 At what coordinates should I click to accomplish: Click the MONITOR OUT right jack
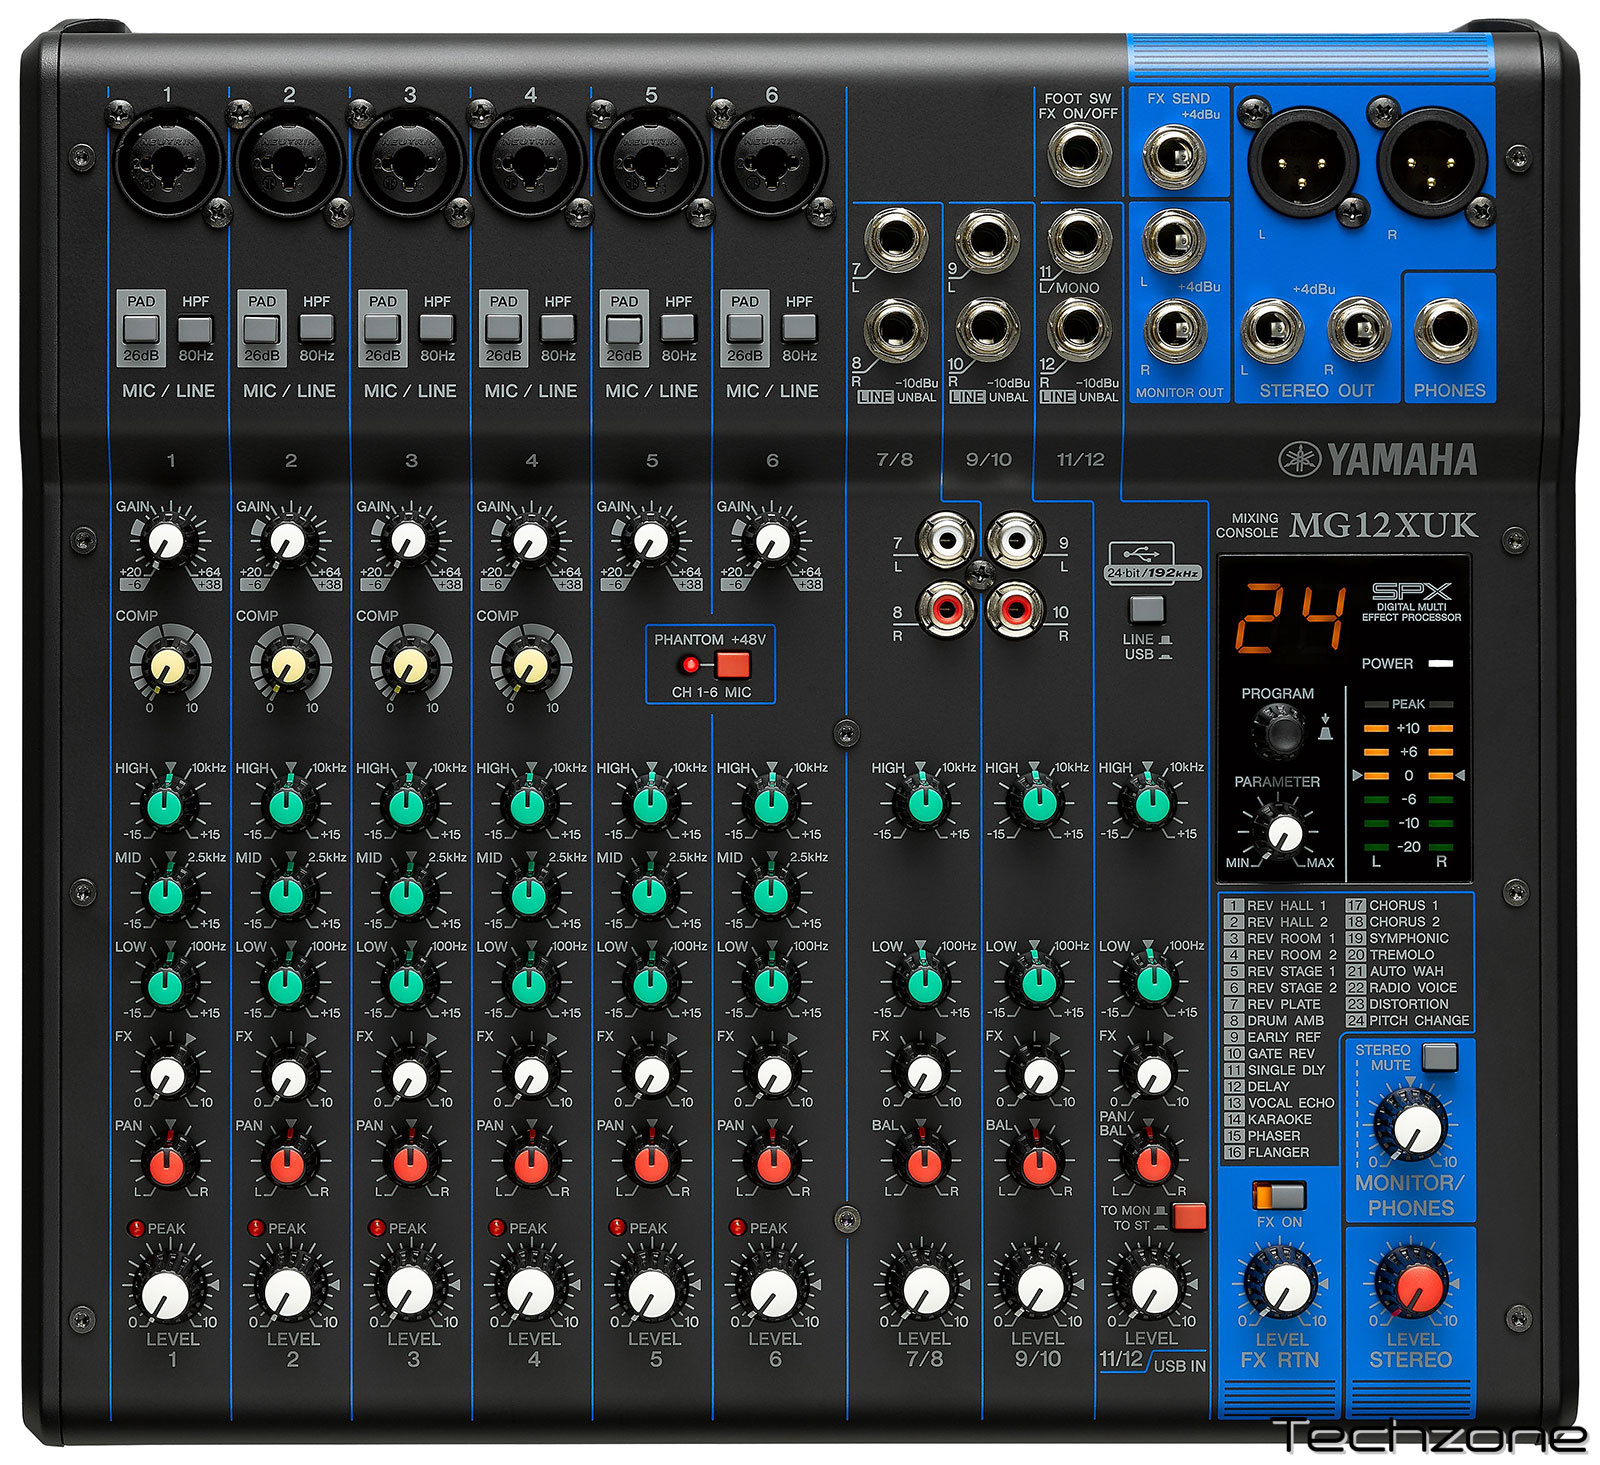tap(1174, 330)
